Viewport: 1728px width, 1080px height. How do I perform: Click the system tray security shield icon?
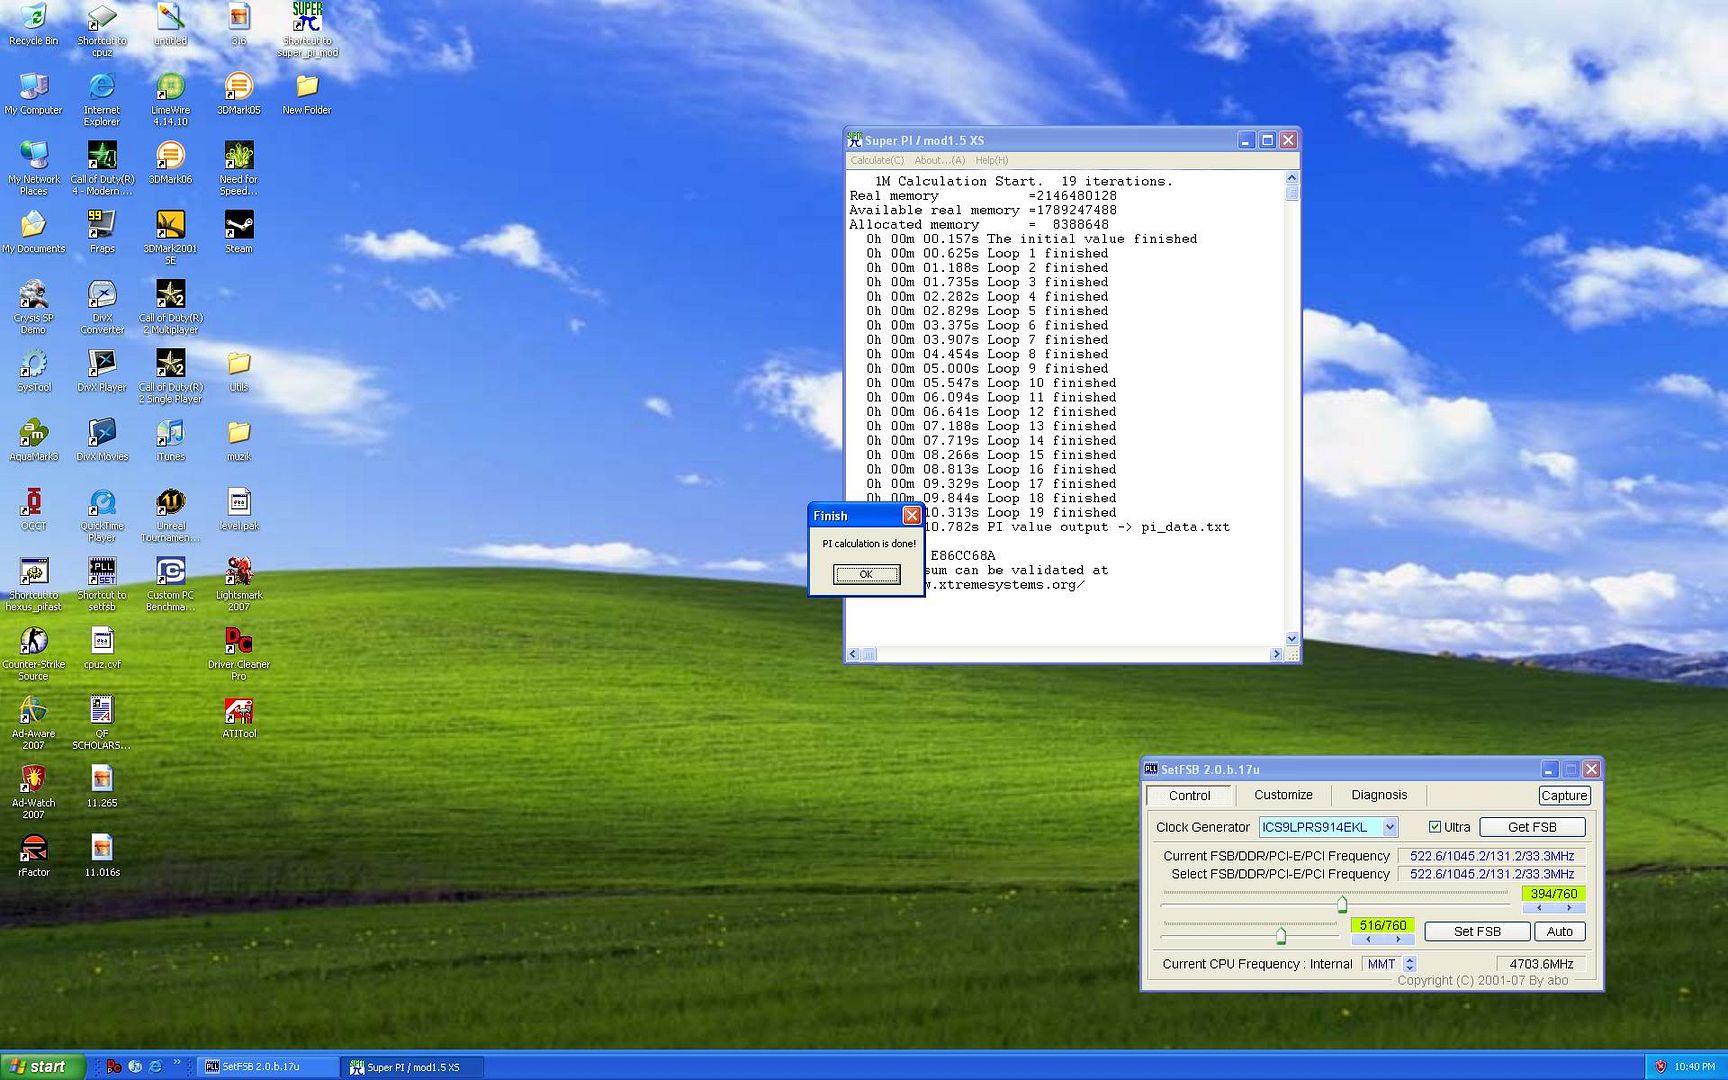(1660, 1067)
